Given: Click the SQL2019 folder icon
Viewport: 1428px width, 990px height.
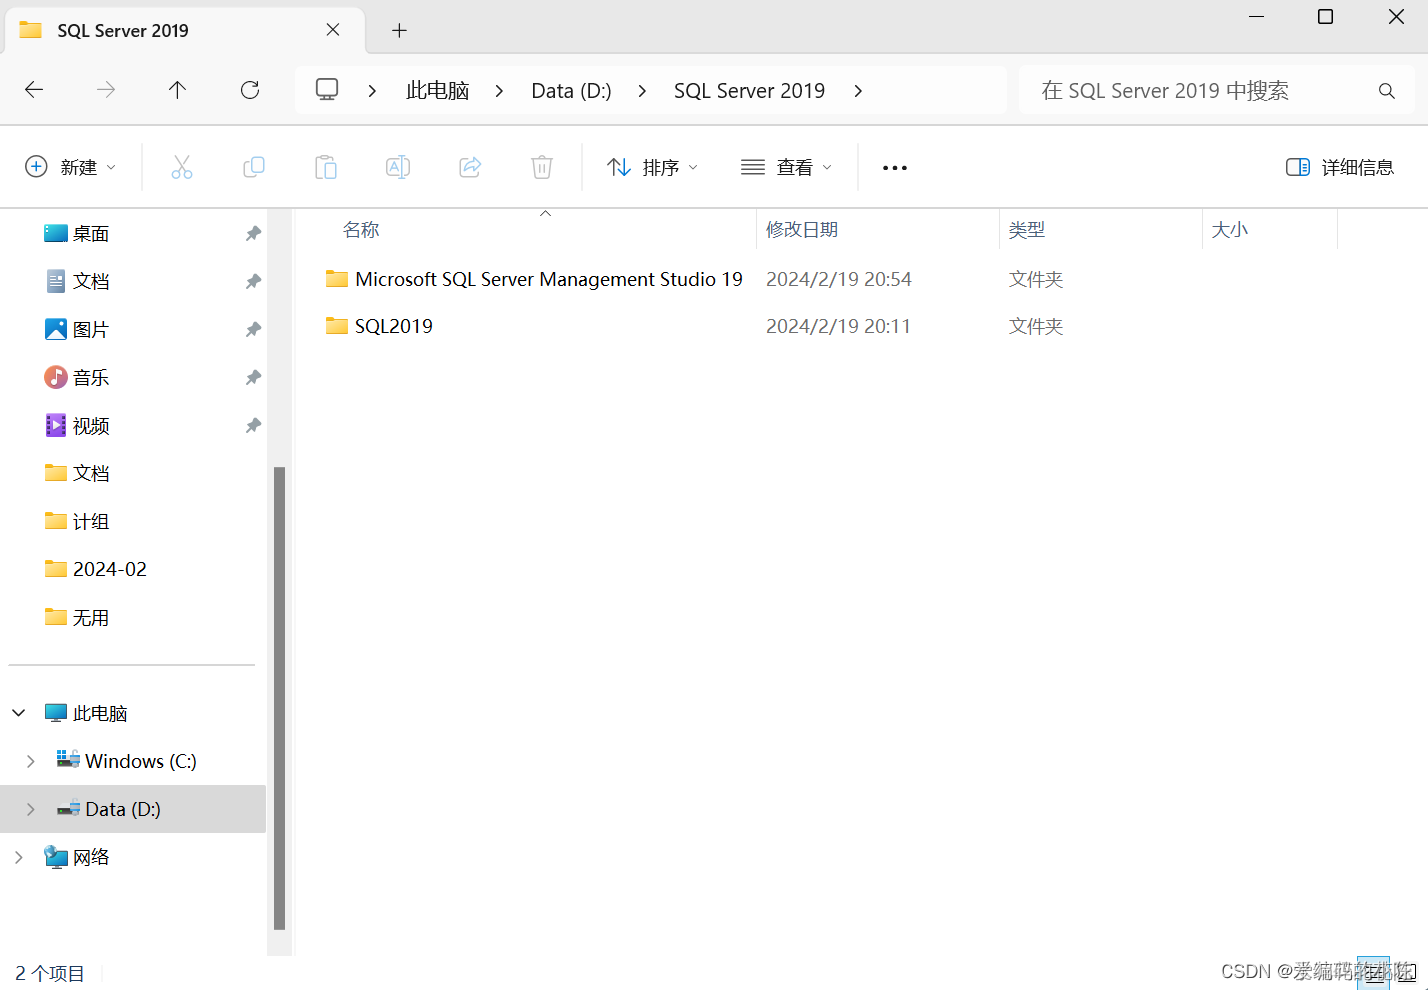Looking at the screenshot, I should 337,326.
